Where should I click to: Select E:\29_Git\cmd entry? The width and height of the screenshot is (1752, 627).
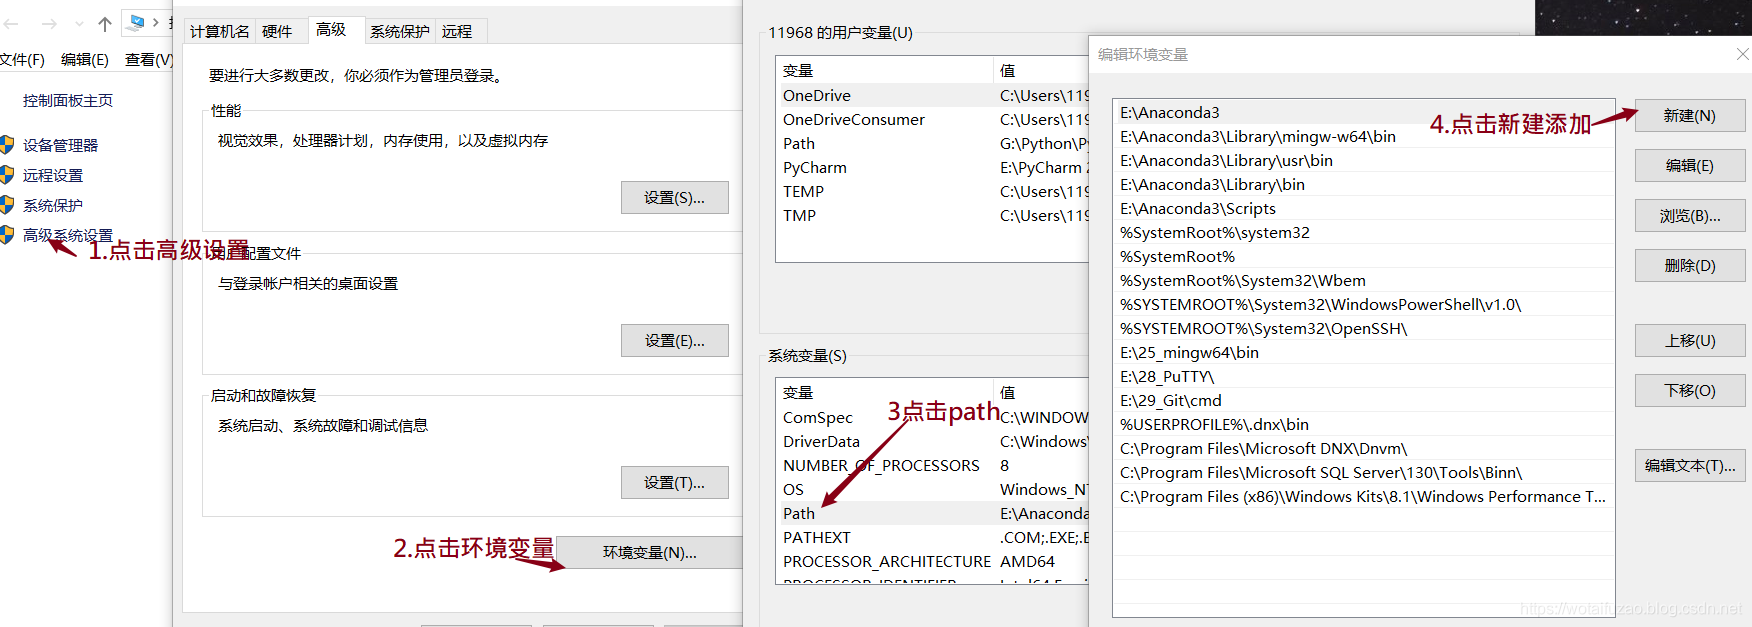1364,400
